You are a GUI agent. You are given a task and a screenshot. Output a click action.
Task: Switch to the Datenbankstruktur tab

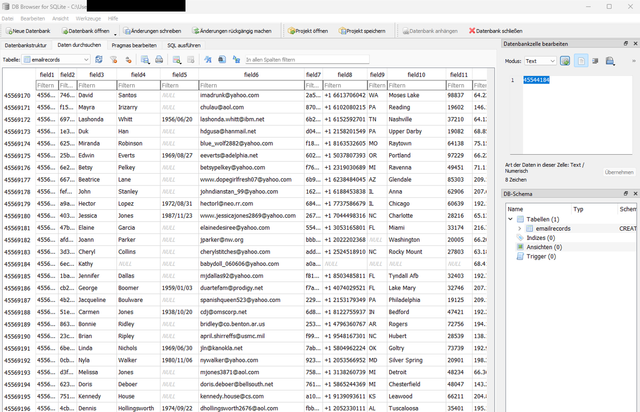pyautogui.click(x=26, y=45)
